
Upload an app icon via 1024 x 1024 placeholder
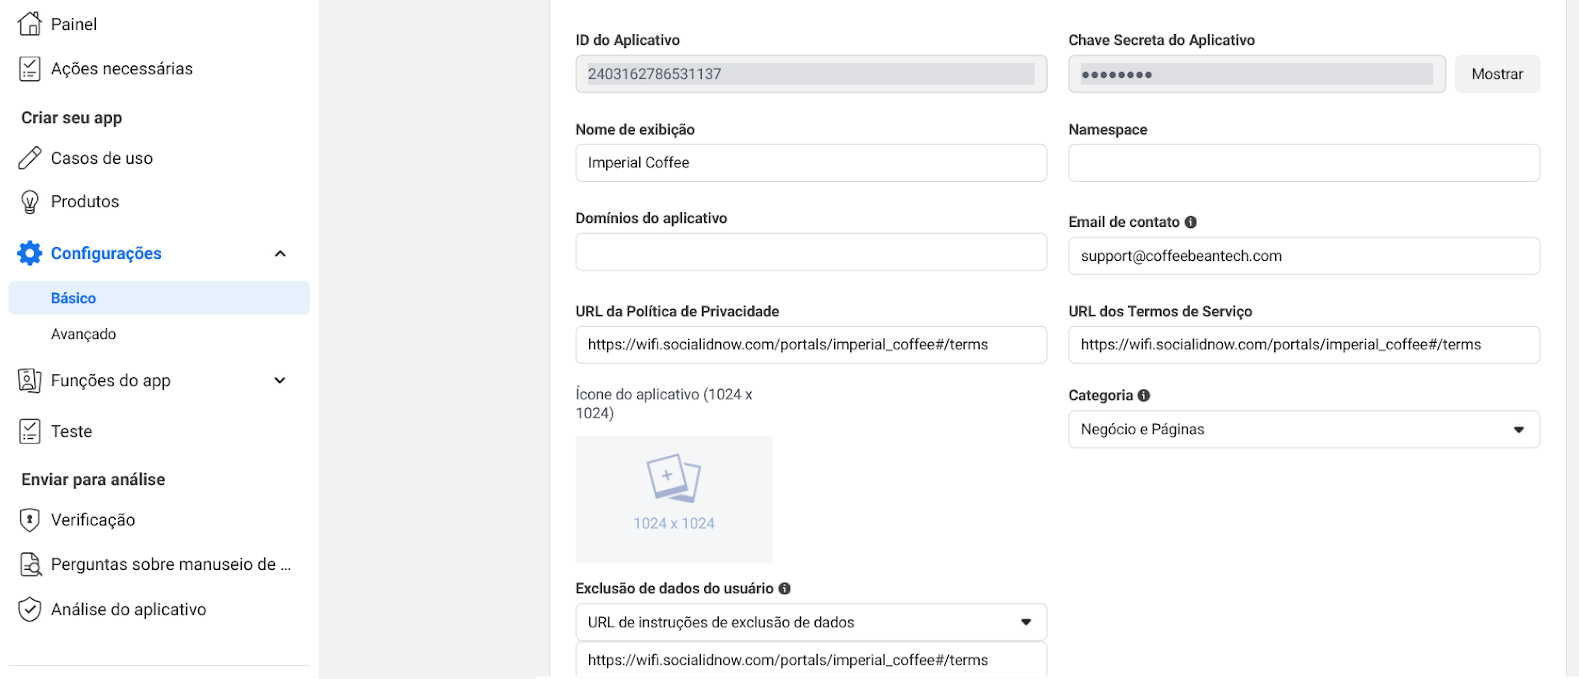point(674,499)
